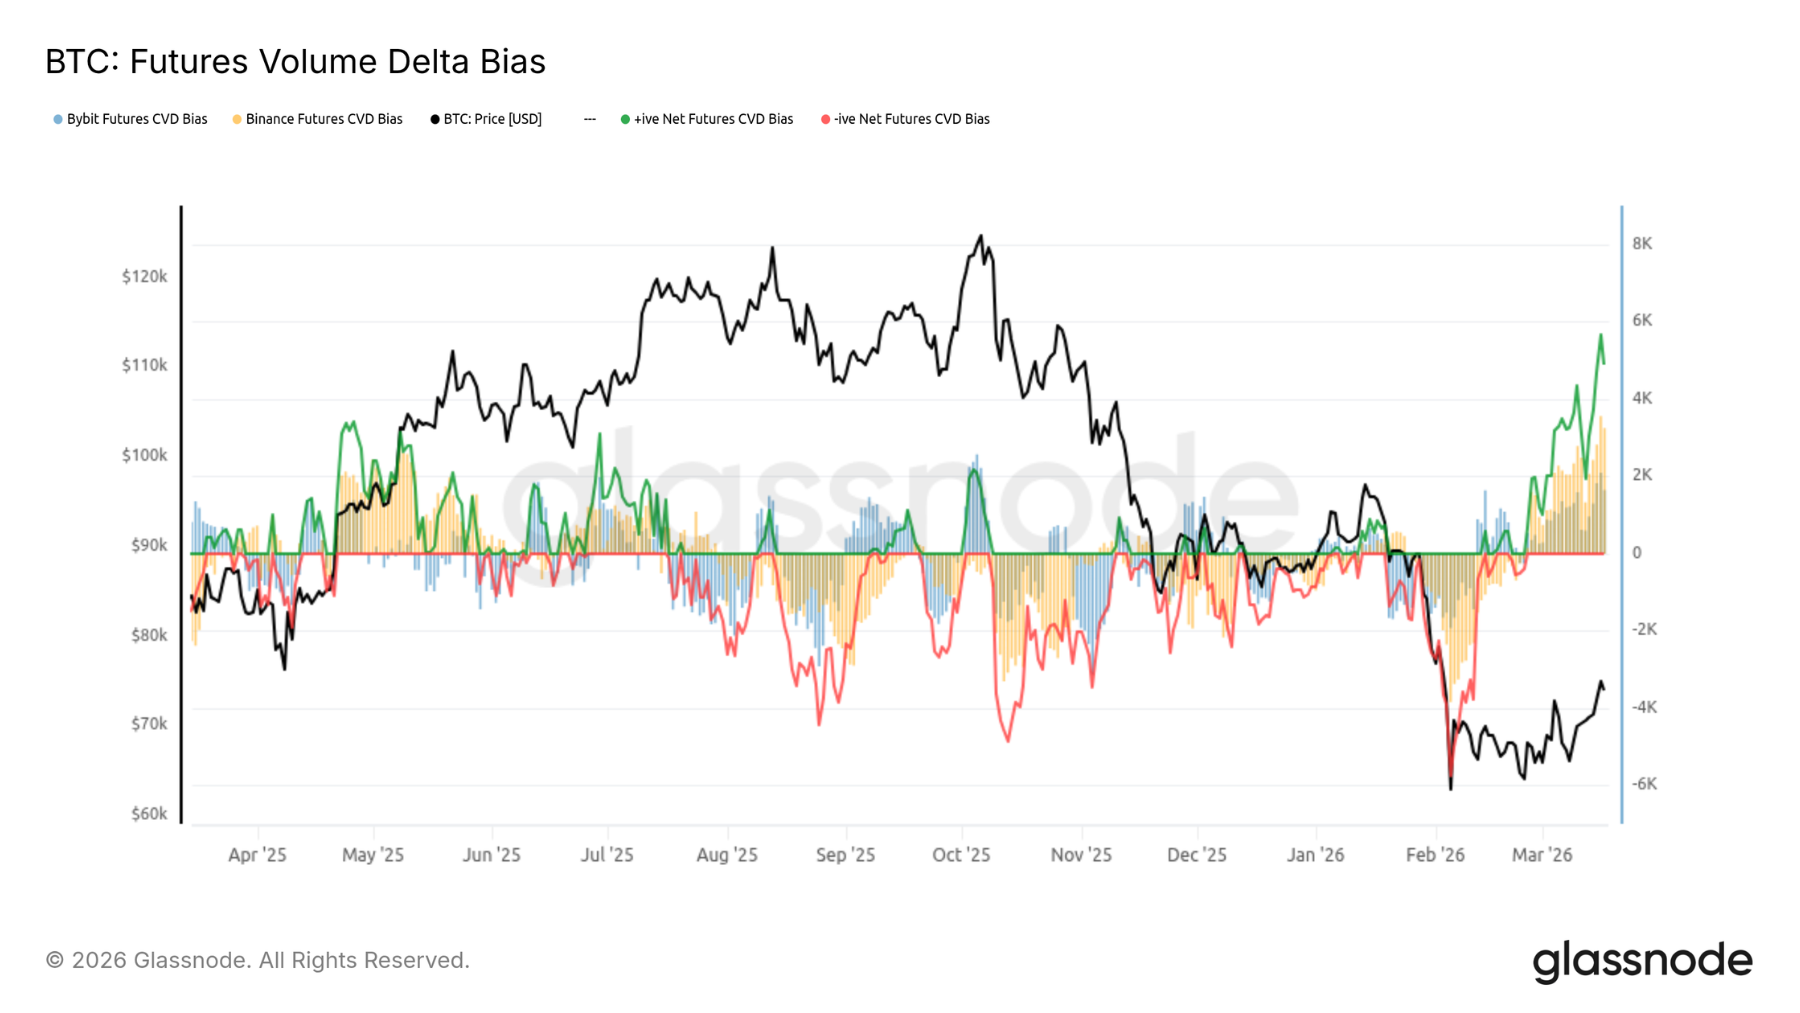
Task: Click the yellow Binance legend dot
Action: (237, 119)
